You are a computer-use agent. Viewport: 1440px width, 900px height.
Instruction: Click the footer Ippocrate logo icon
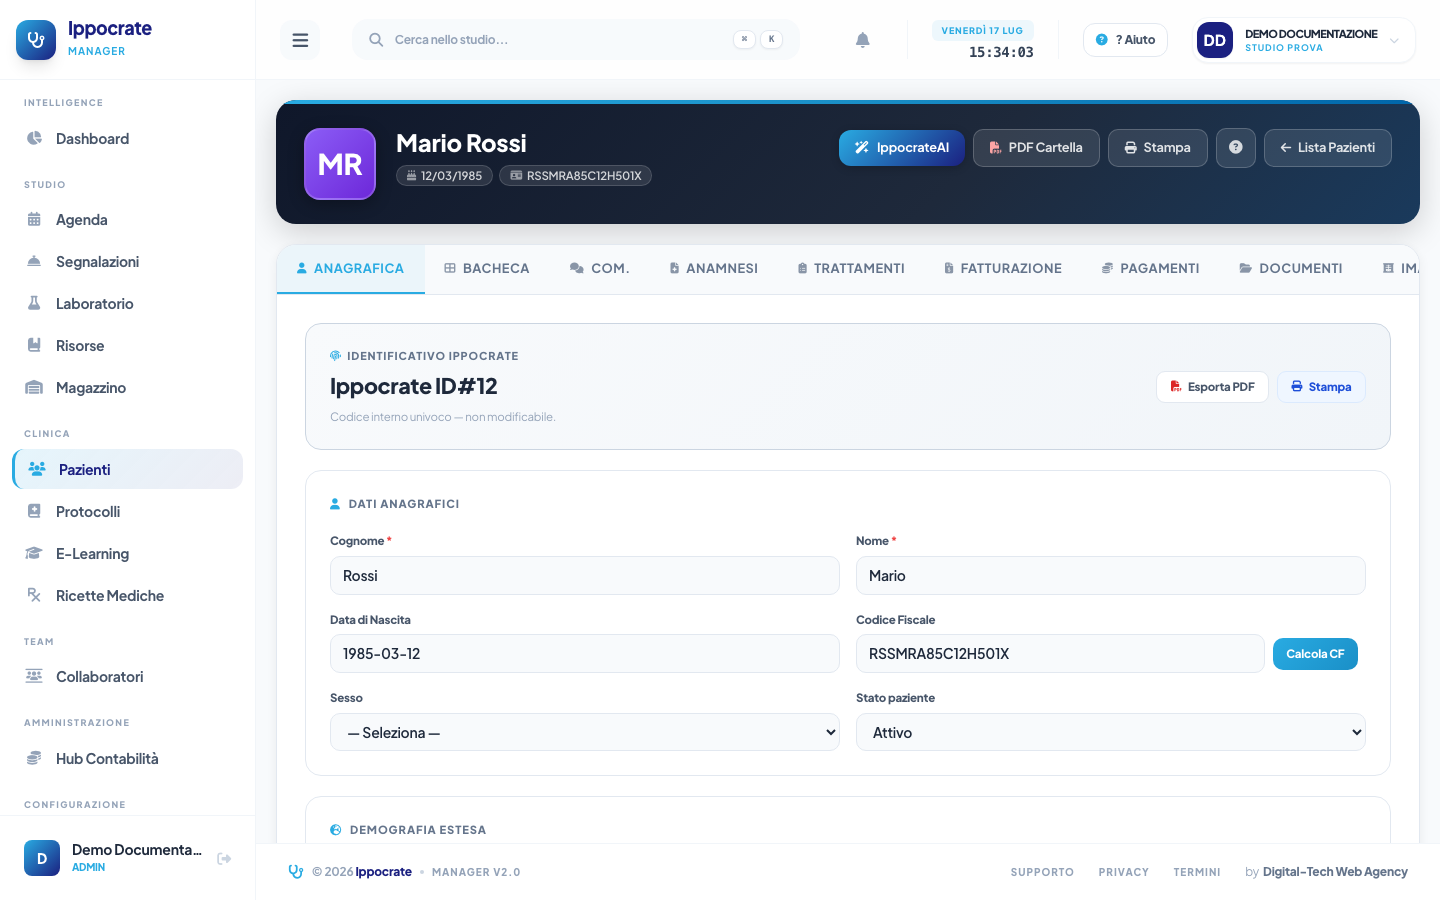[x=296, y=872]
